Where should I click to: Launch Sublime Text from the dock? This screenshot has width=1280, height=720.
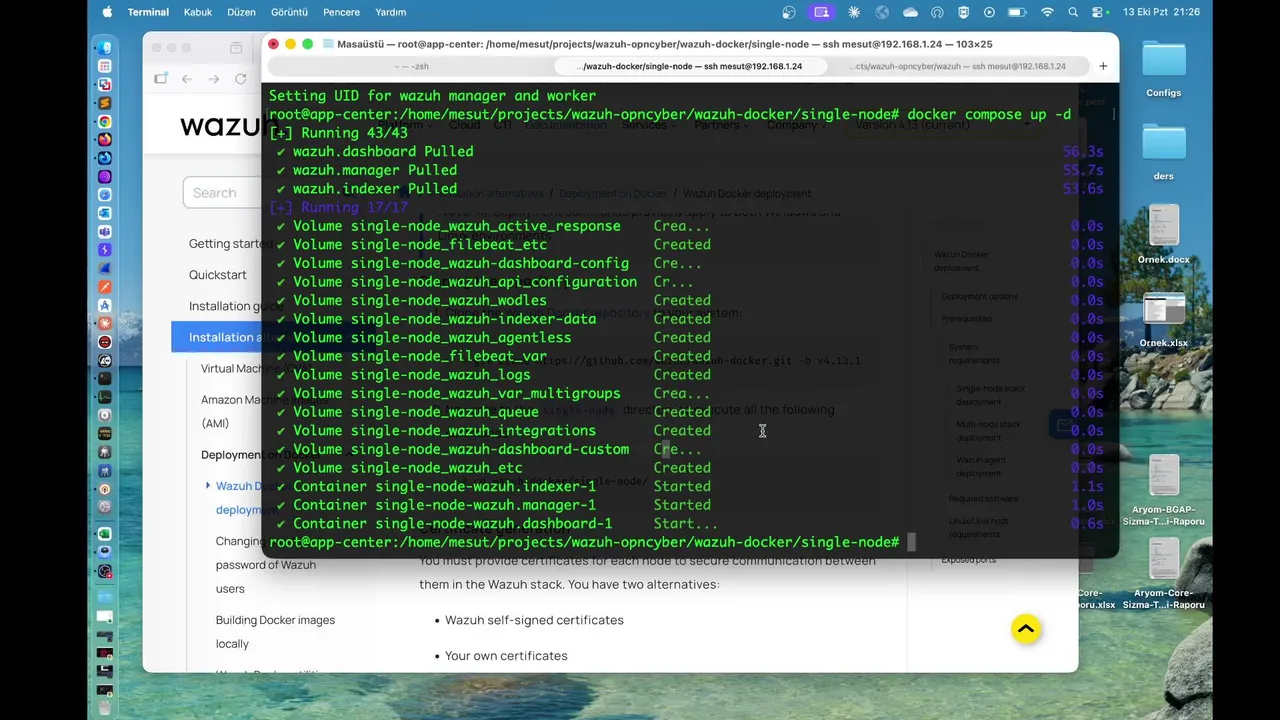point(105,103)
